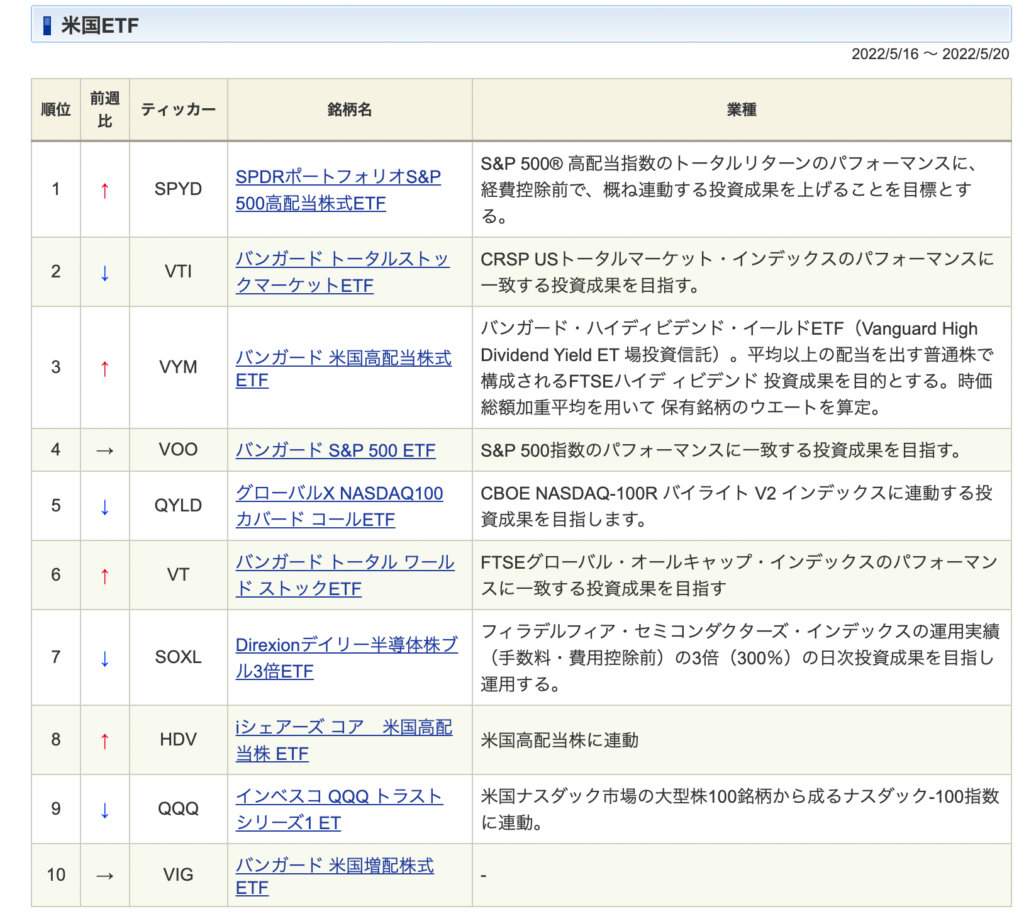1024x921 pixels.
Task: Open the SPDRポートフォリオS&P 500高配当株式ETF link
Action: point(338,189)
